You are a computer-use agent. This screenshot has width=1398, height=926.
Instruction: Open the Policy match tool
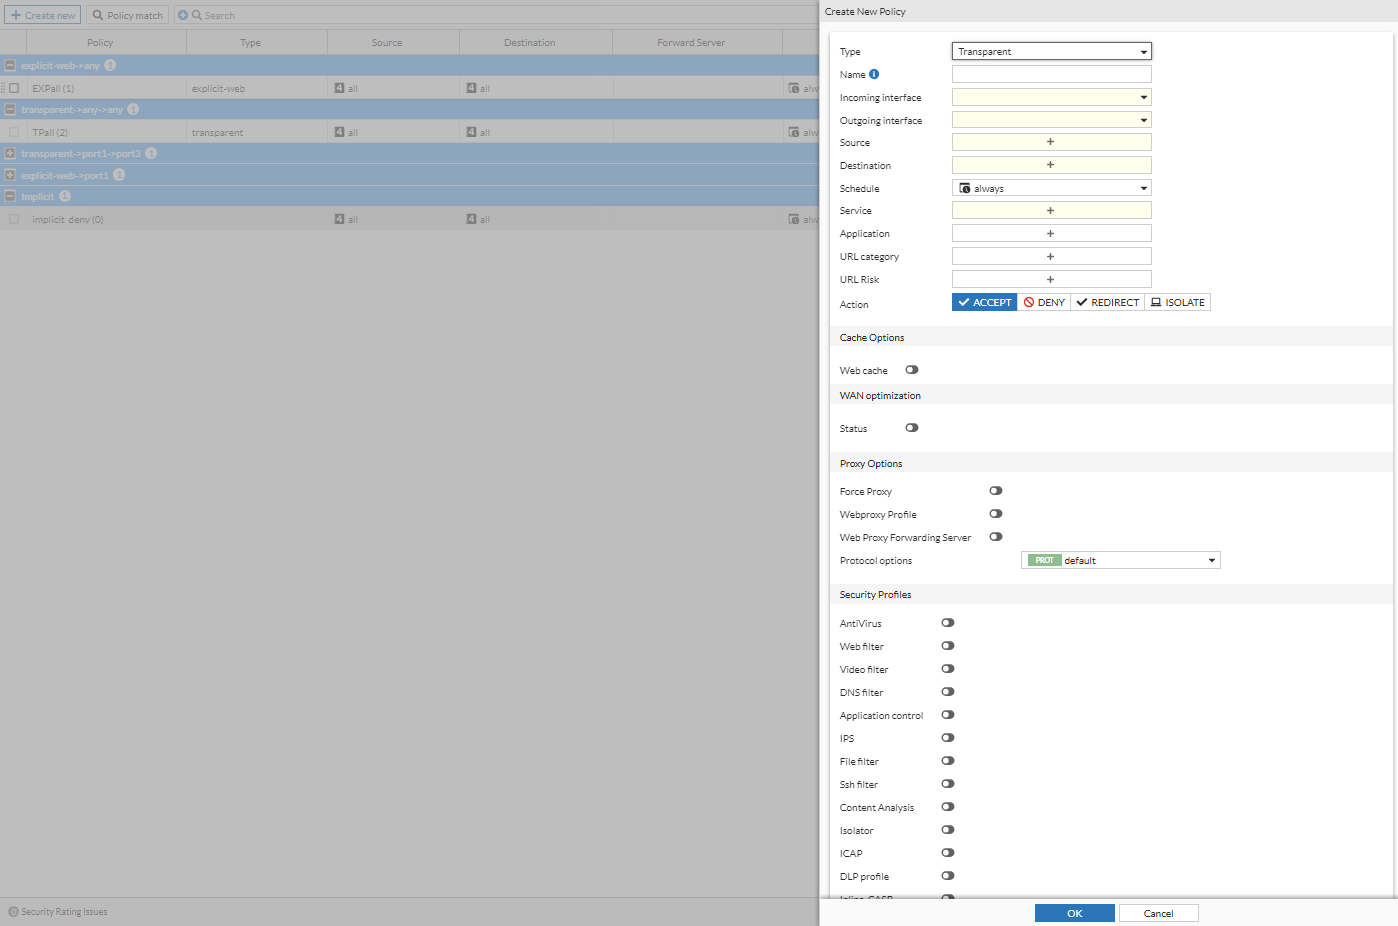click(127, 15)
